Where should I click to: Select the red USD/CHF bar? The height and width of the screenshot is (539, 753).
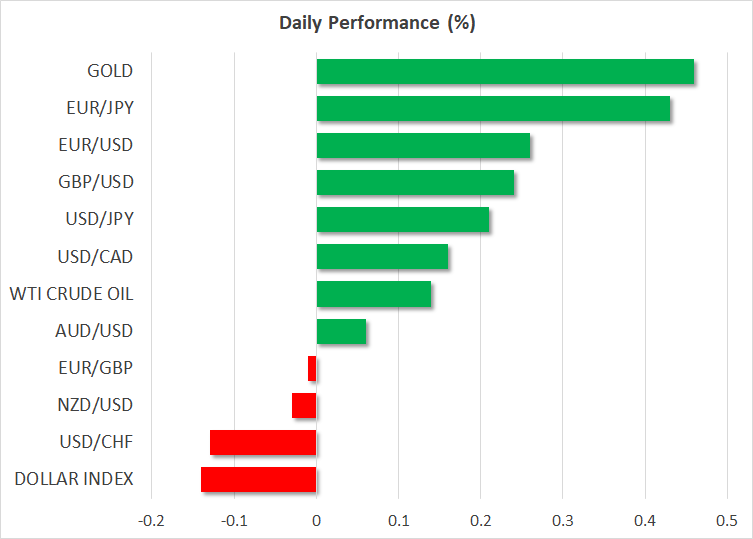tap(263, 442)
